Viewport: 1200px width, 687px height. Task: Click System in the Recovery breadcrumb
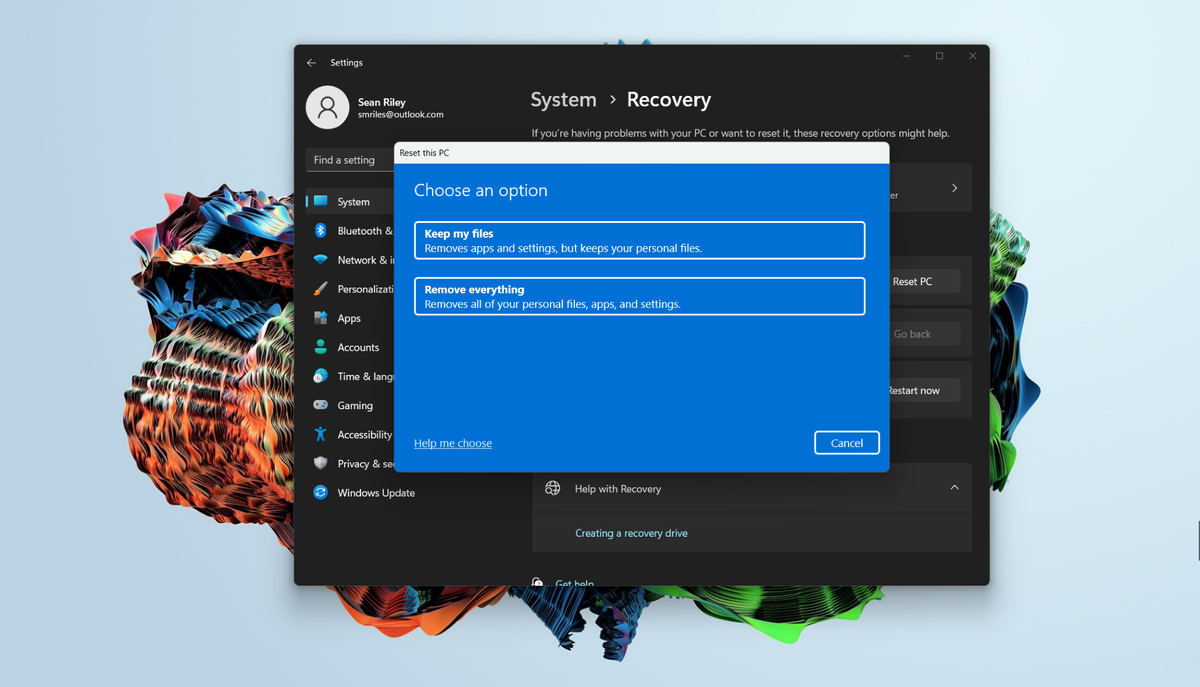563,99
